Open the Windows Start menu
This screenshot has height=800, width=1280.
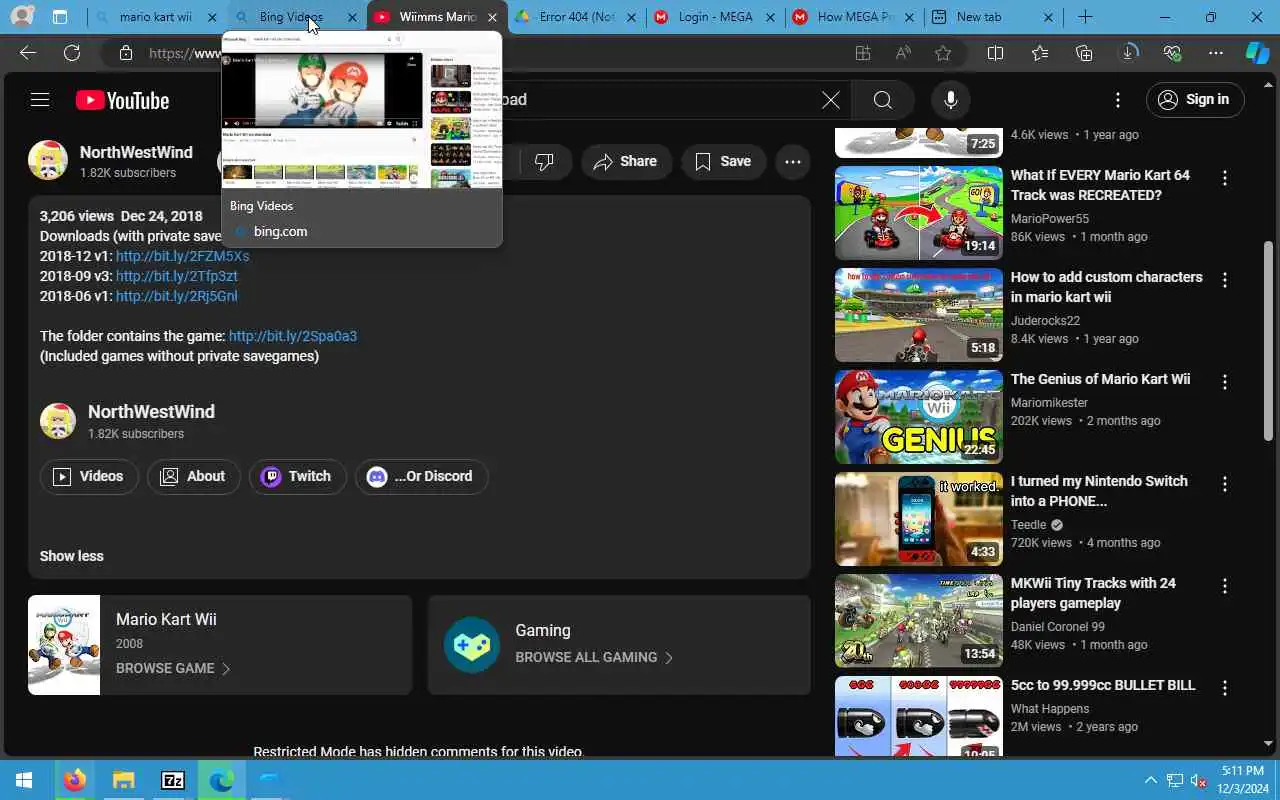(x=24, y=780)
